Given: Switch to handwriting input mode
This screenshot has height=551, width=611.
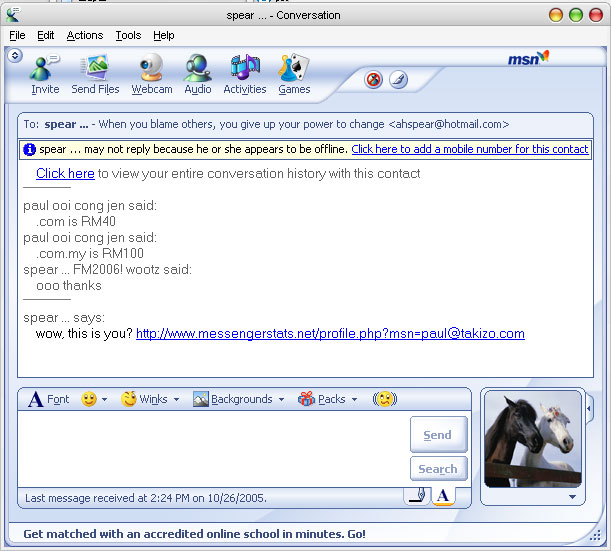Looking at the screenshot, I should coord(418,495).
